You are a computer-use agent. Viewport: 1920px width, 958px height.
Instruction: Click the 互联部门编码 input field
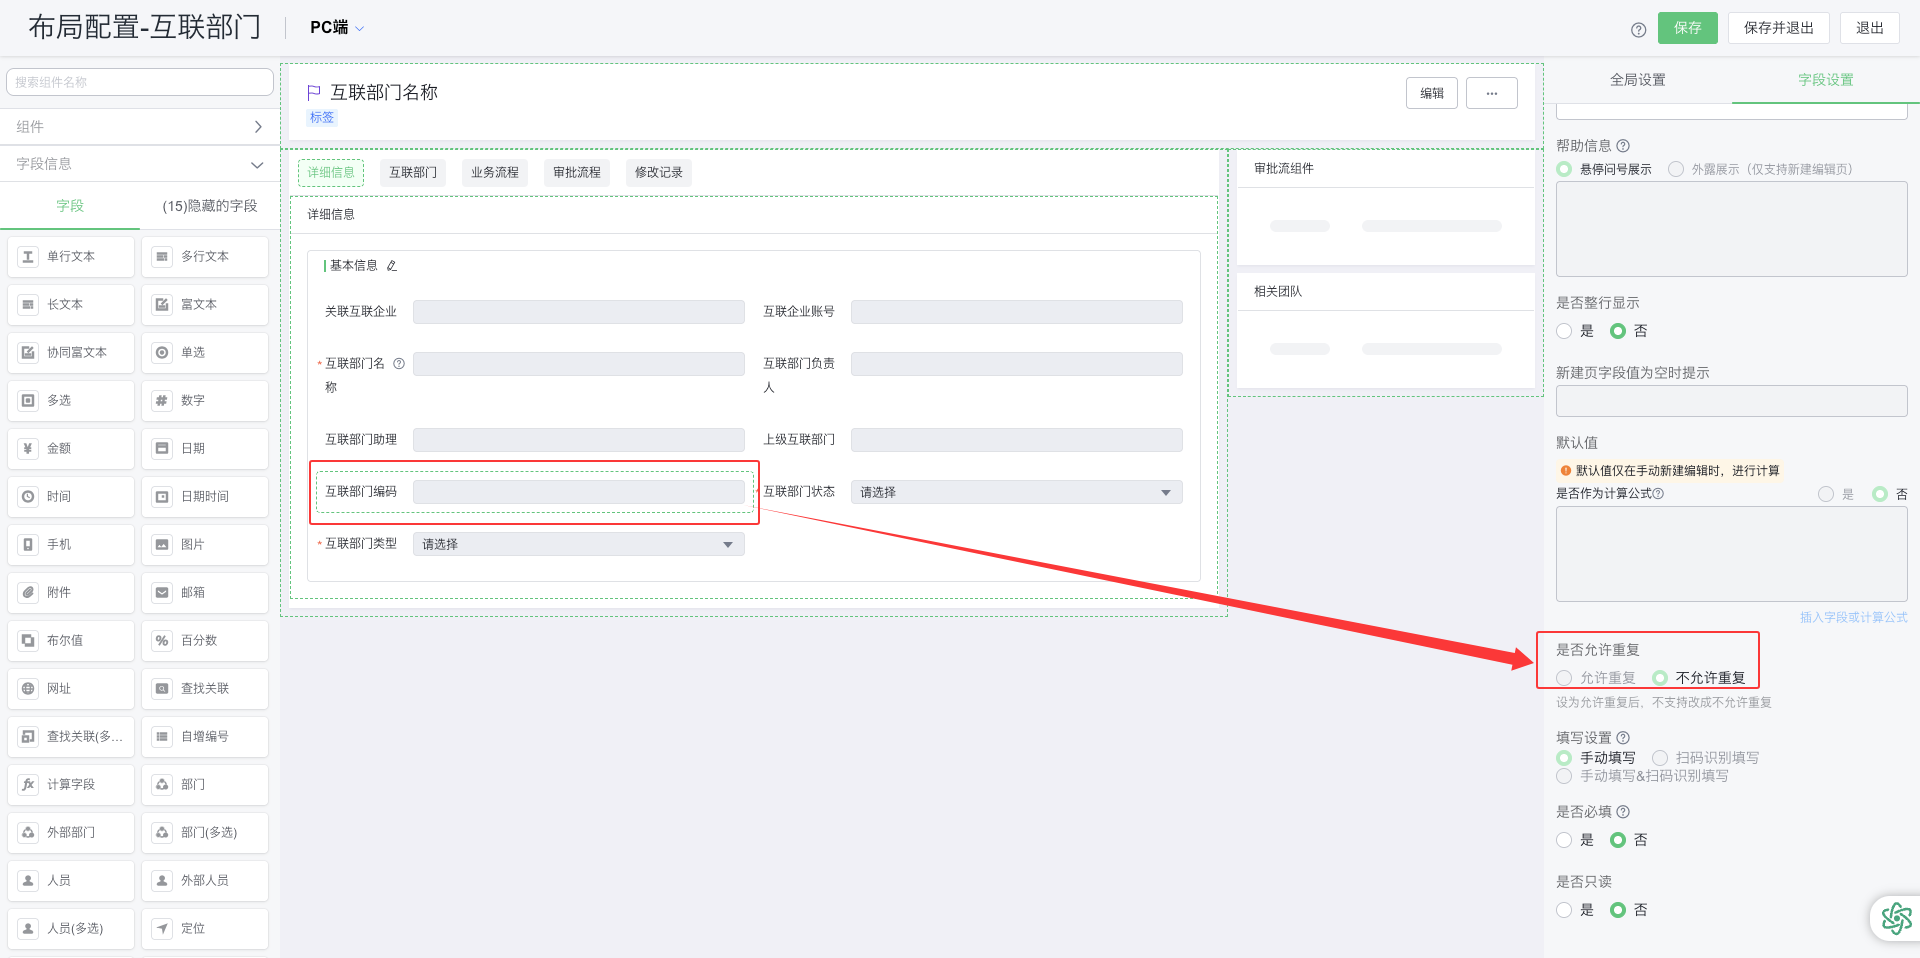[578, 492]
